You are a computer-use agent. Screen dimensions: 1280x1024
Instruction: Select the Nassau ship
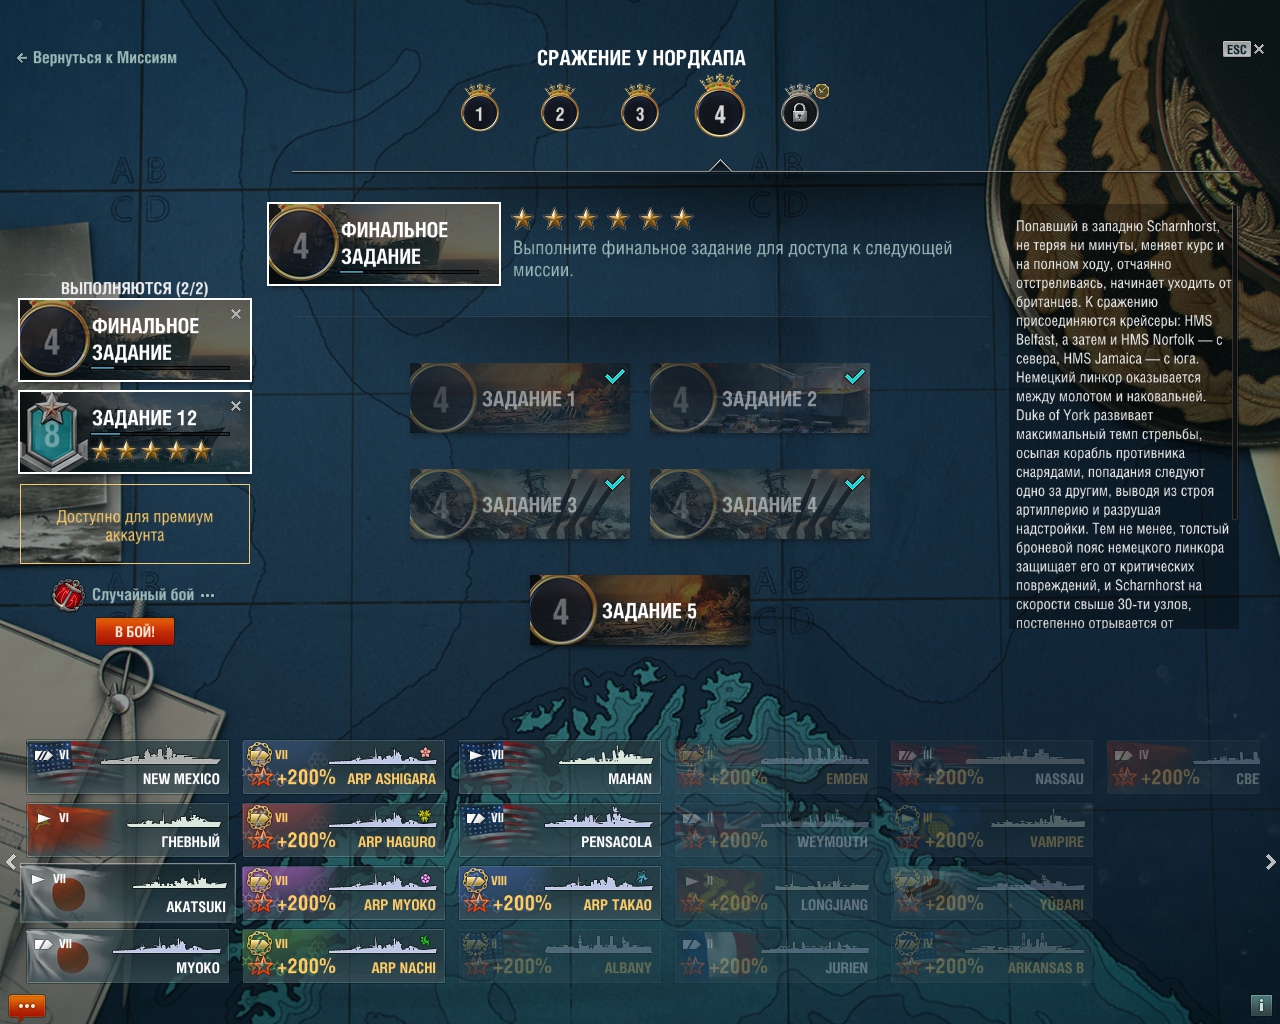coord(992,767)
